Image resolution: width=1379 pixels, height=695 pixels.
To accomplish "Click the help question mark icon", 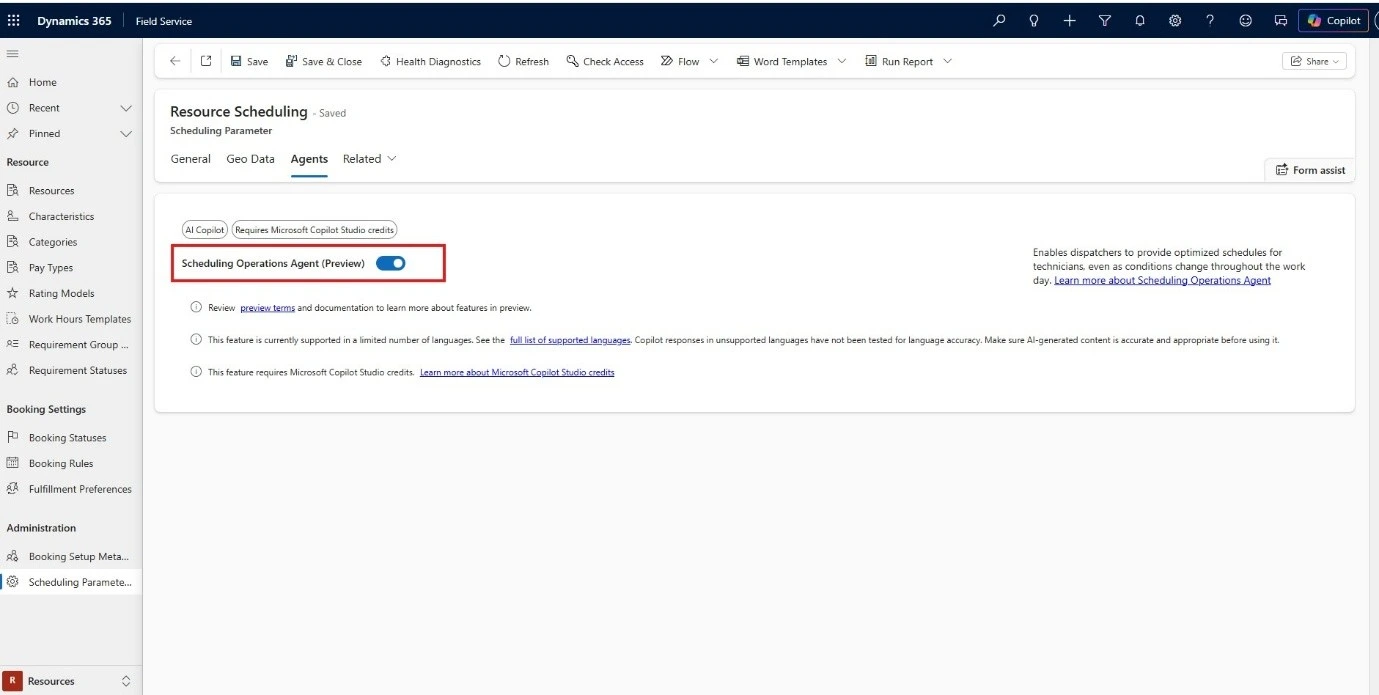I will (x=1210, y=20).
